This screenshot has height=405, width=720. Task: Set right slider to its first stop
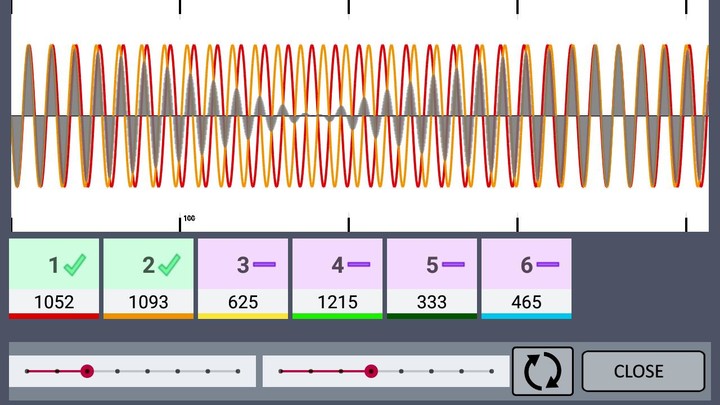[x=281, y=371]
